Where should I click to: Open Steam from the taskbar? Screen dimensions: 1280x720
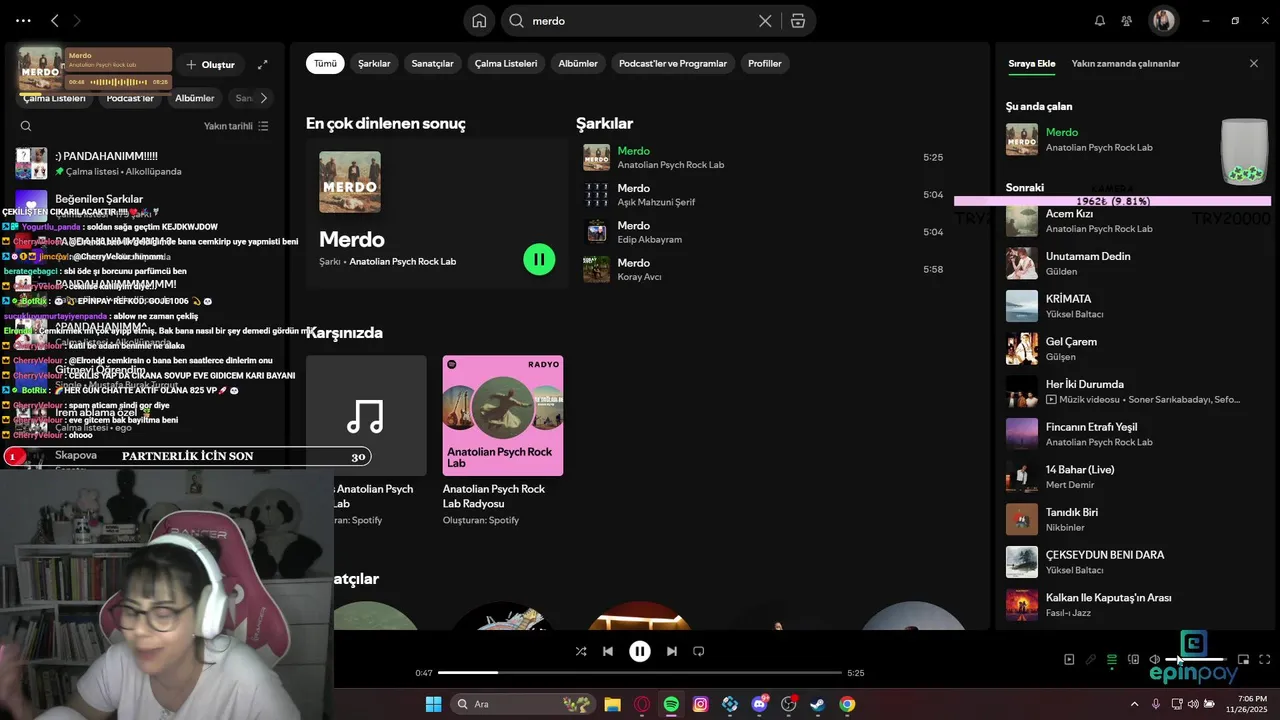(x=817, y=704)
